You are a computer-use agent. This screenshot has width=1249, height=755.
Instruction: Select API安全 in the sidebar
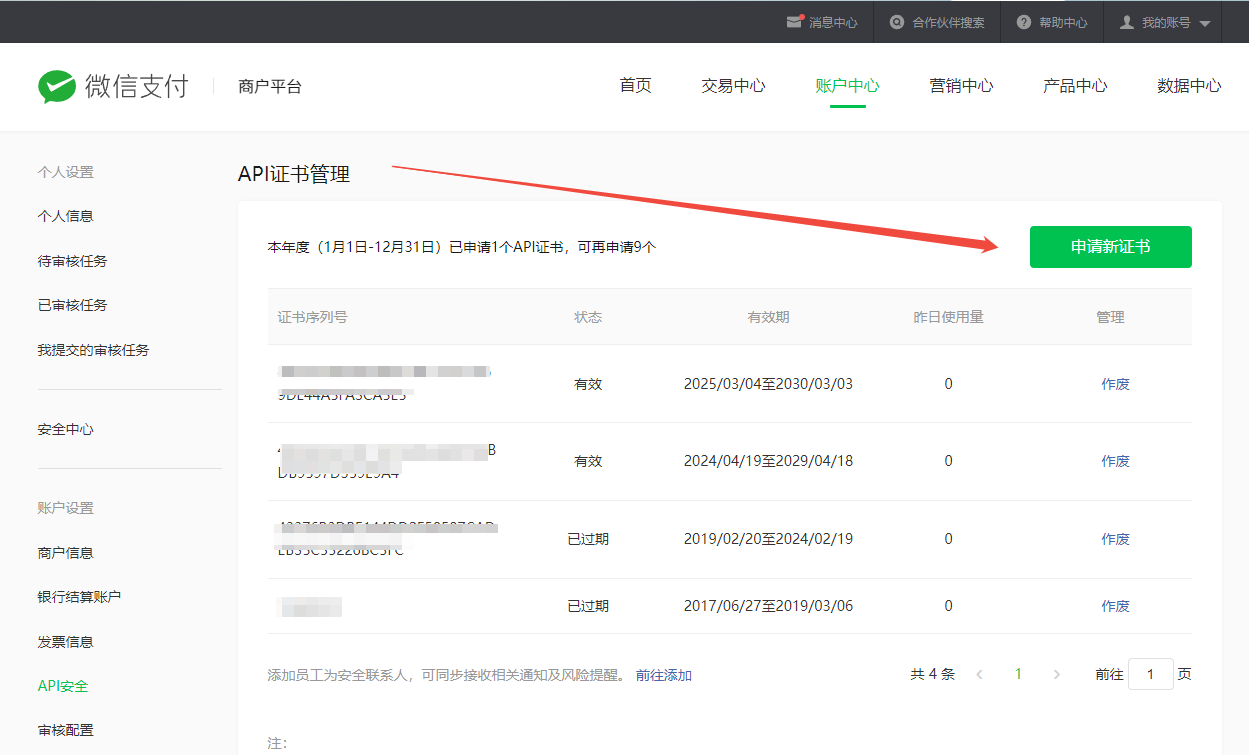coord(63,686)
